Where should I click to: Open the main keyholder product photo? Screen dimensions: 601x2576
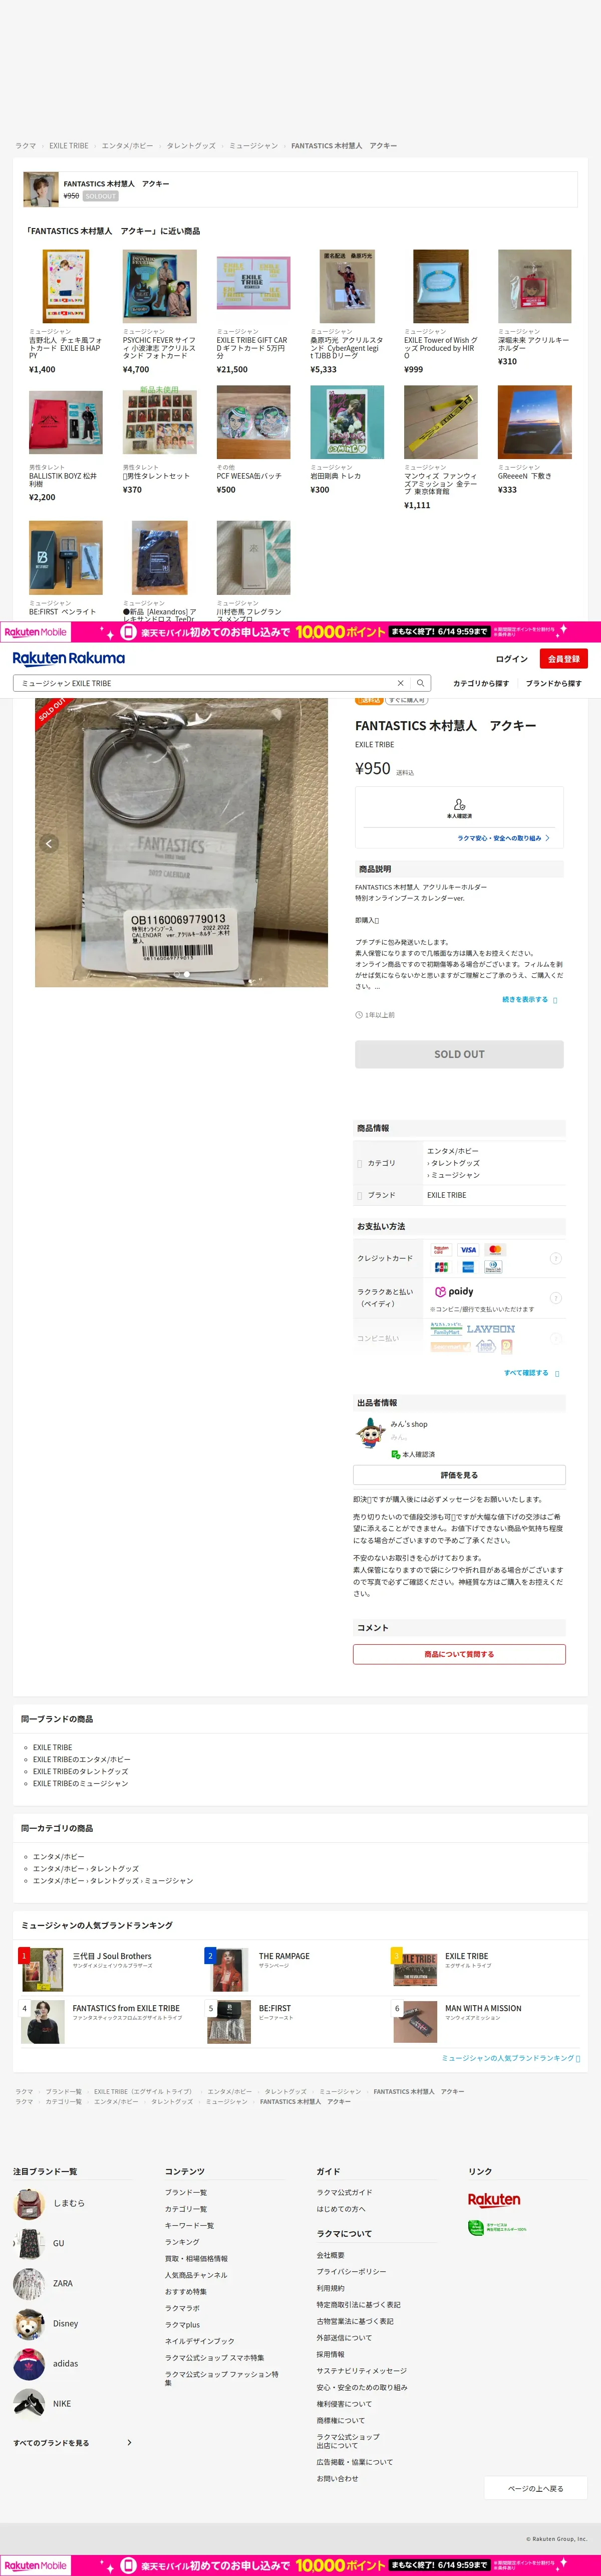coord(181,843)
